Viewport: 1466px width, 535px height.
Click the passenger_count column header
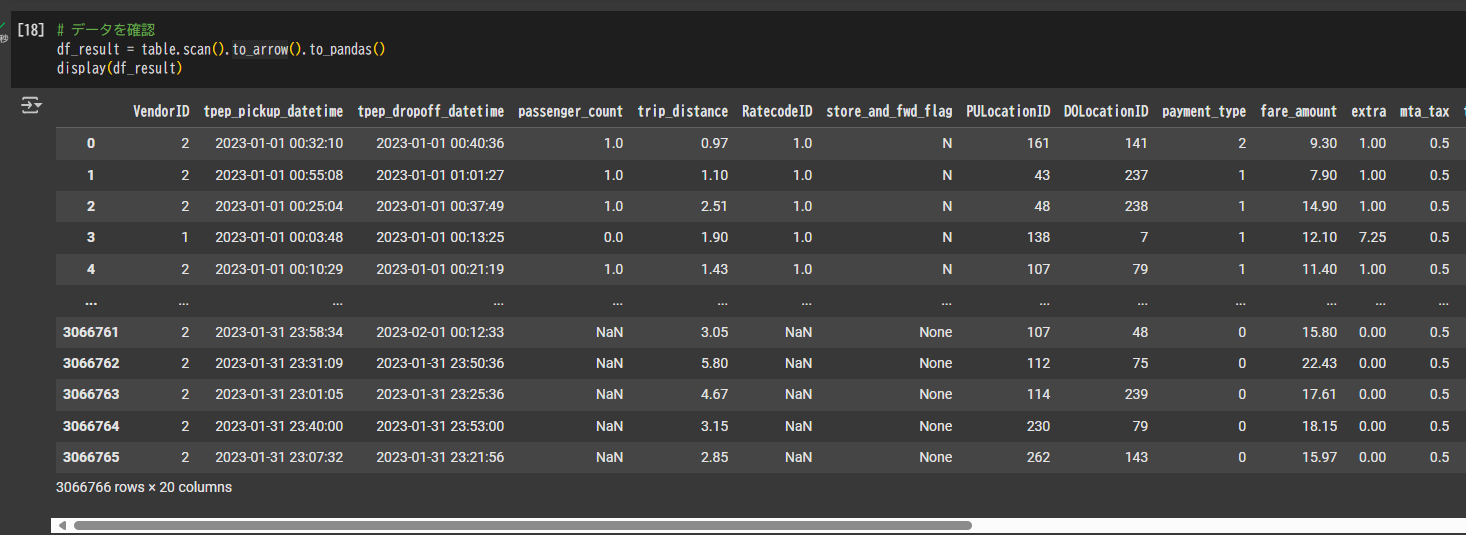coord(570,112)
